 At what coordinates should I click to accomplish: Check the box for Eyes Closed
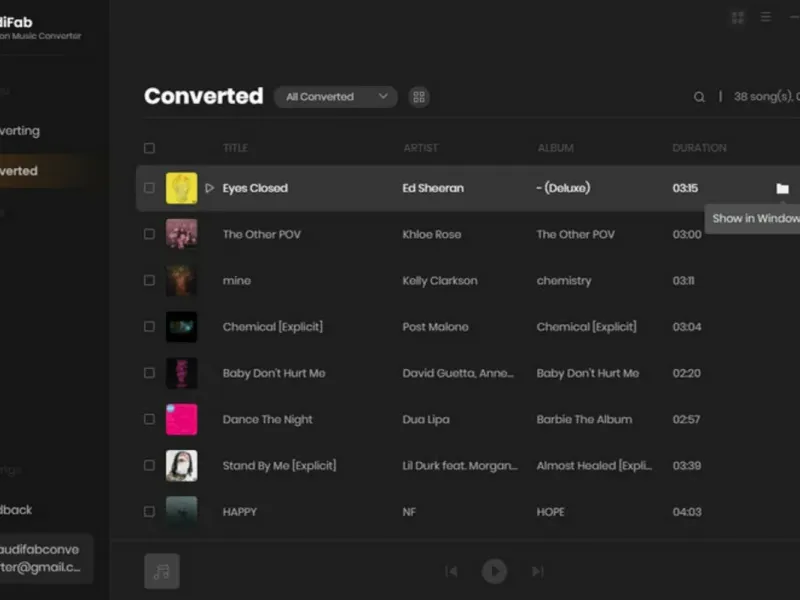pos(149,188)
